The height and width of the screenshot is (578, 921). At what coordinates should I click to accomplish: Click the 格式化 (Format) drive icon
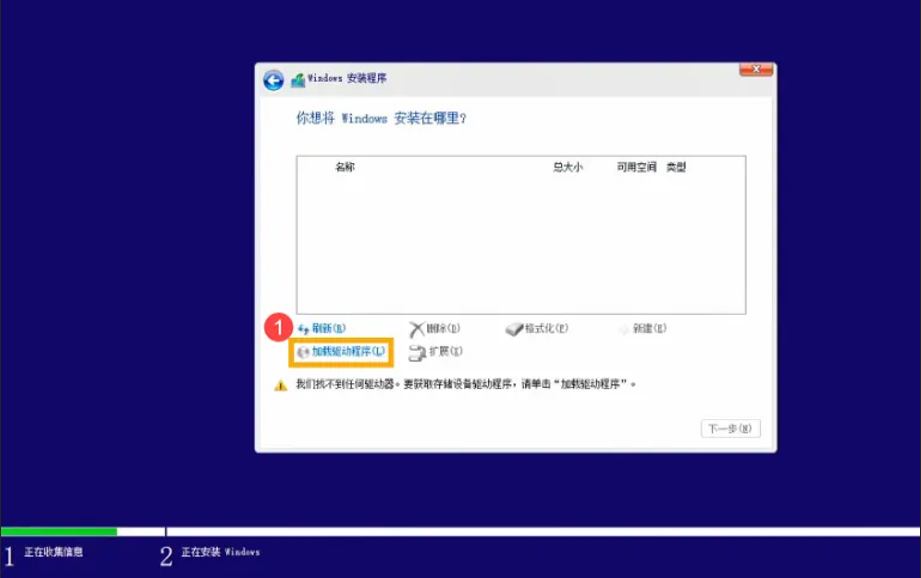pos(514,326)
